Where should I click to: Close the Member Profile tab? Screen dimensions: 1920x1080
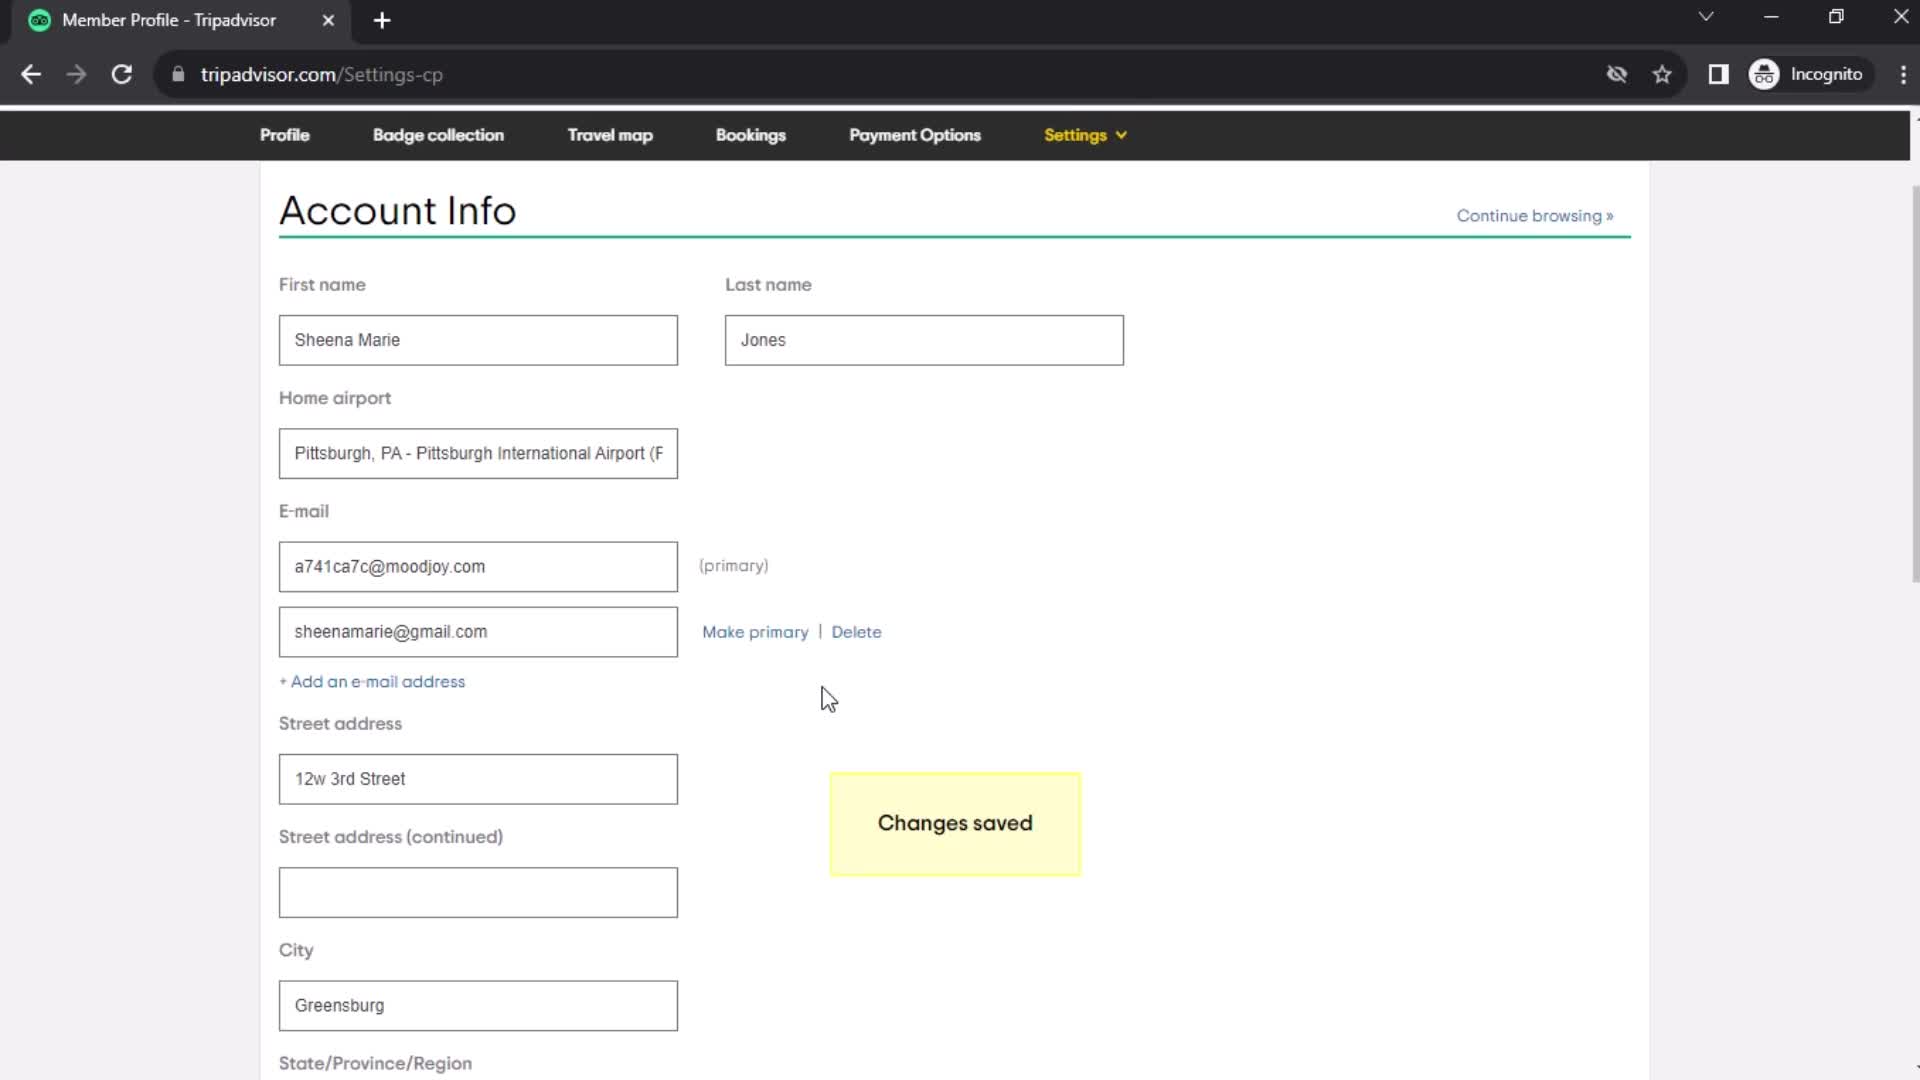328,20
